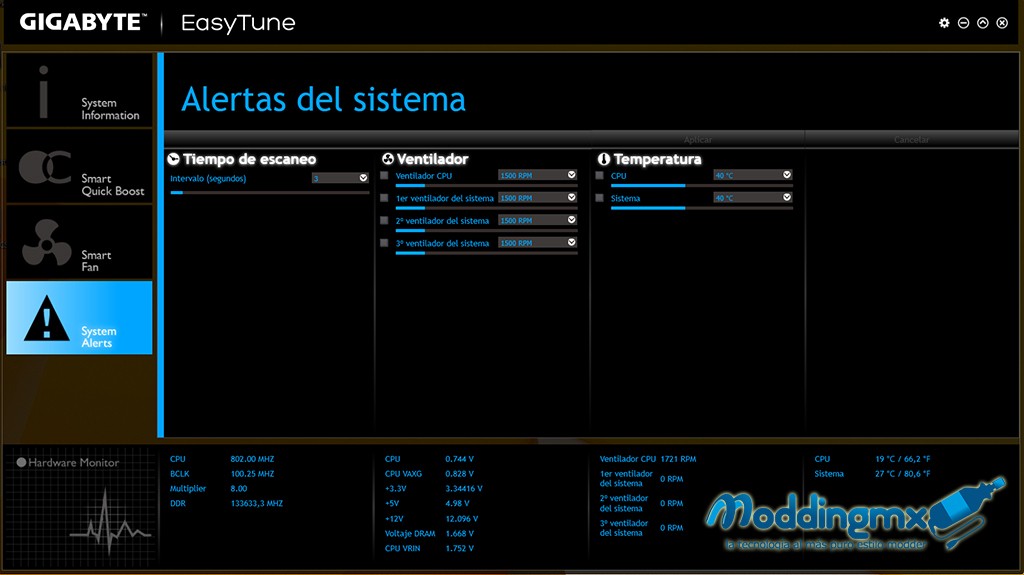Adjust the Ventilador CPU RPM slider
Image resolution: width=1024 pixels, height=575 pixels.
point(487,186)
